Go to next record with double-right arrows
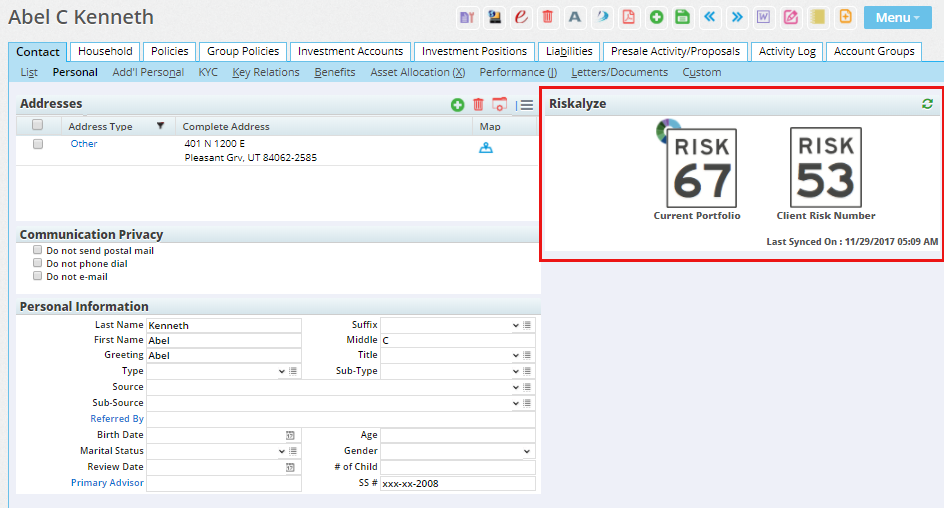 737,17
